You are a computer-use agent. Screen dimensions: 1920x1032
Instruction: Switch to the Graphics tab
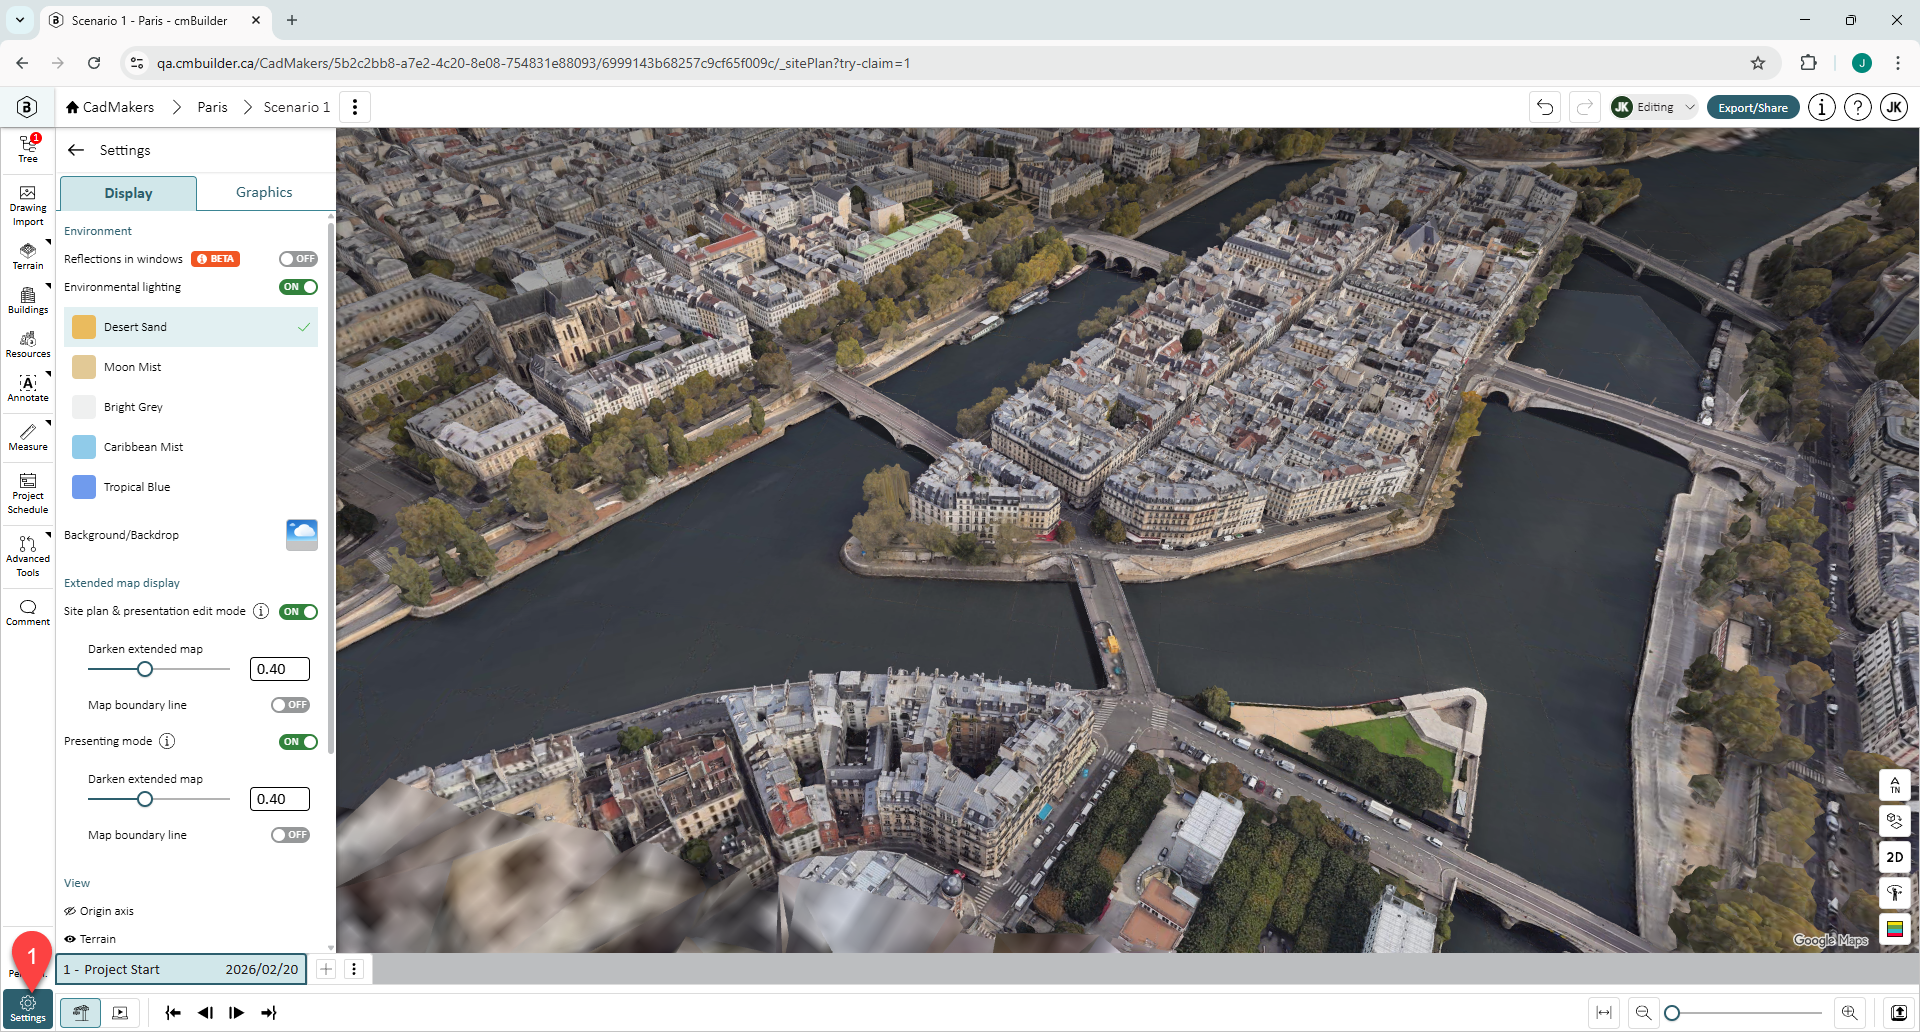point(264,192)
